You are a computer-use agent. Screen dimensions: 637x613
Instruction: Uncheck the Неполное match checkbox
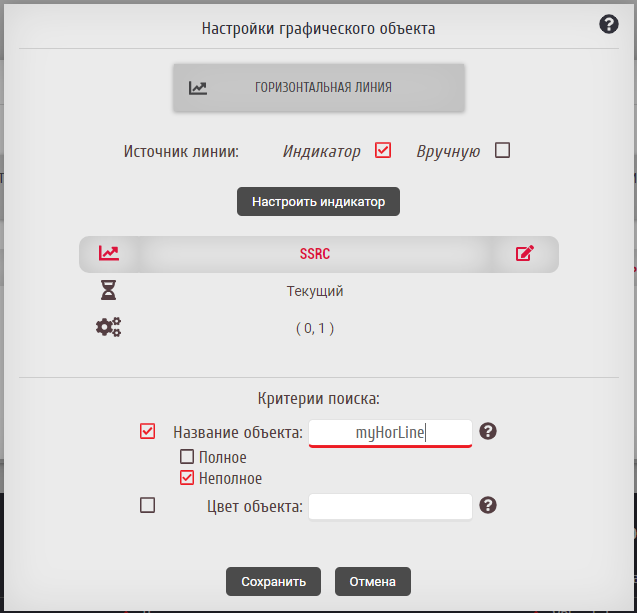coord(187,478)
